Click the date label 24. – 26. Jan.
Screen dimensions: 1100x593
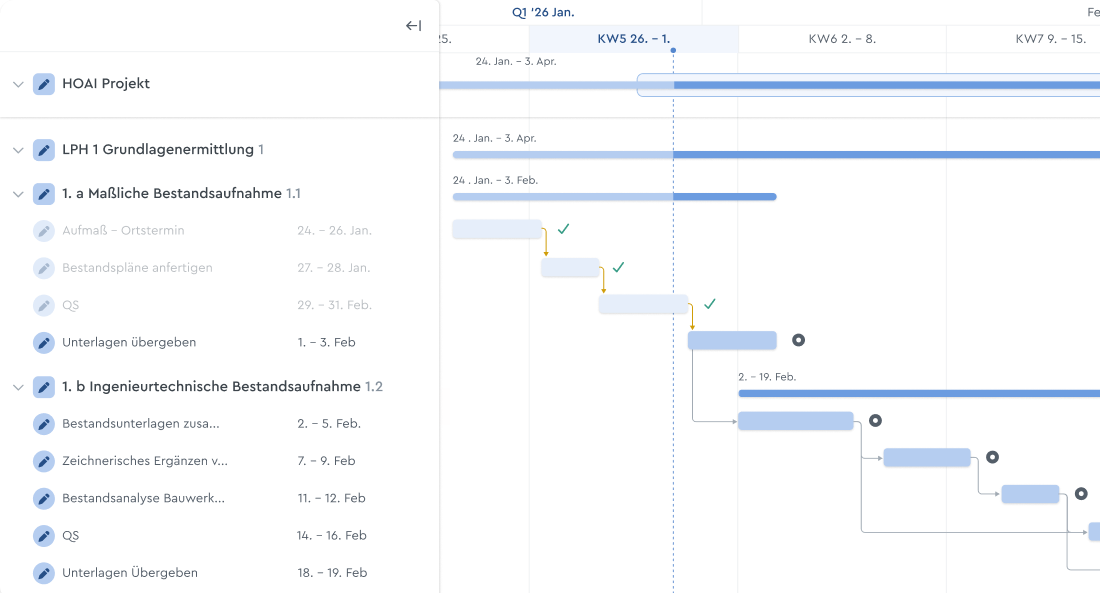(333, 230)
